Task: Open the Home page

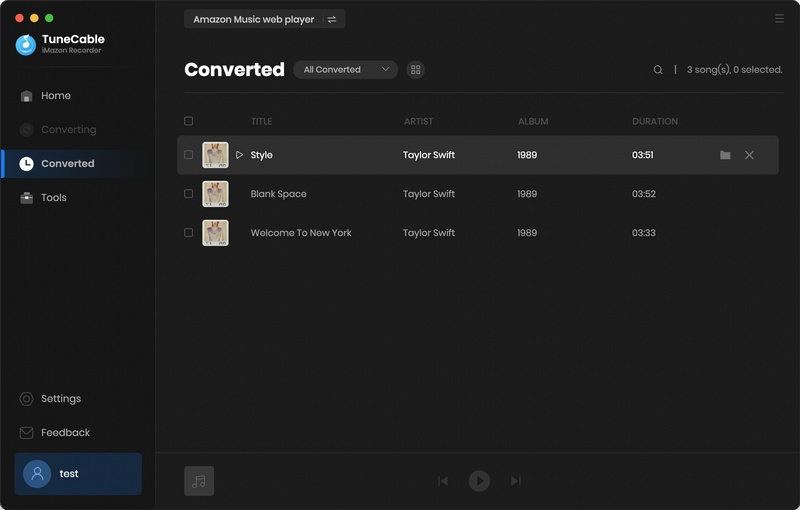Action: (78, 96)
